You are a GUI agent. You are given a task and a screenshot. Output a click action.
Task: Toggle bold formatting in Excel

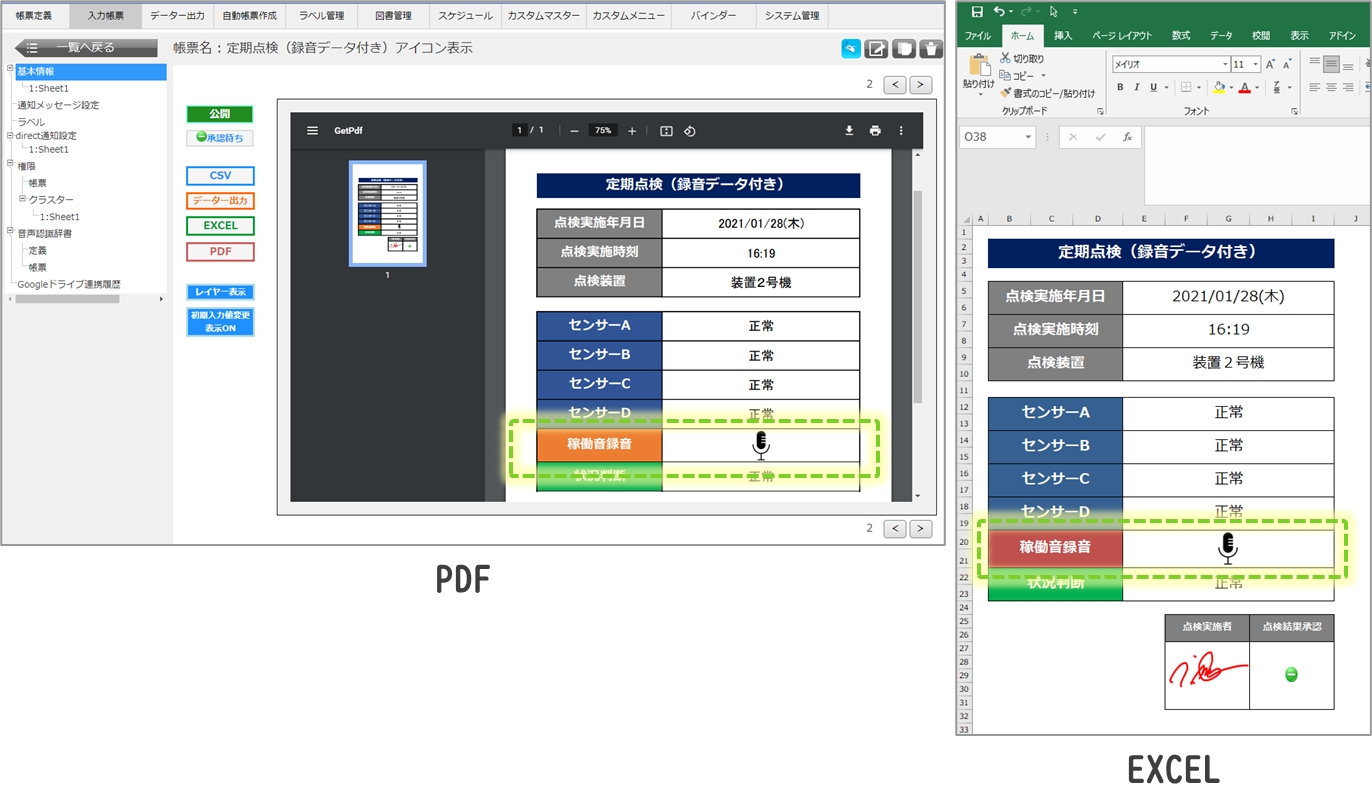[x=1120, y=88]
